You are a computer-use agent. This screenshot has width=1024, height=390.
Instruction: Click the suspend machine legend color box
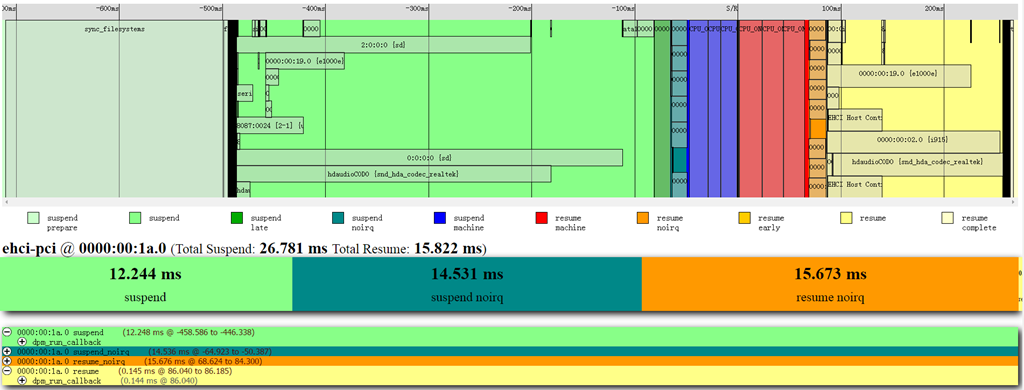tap(440, 218)
